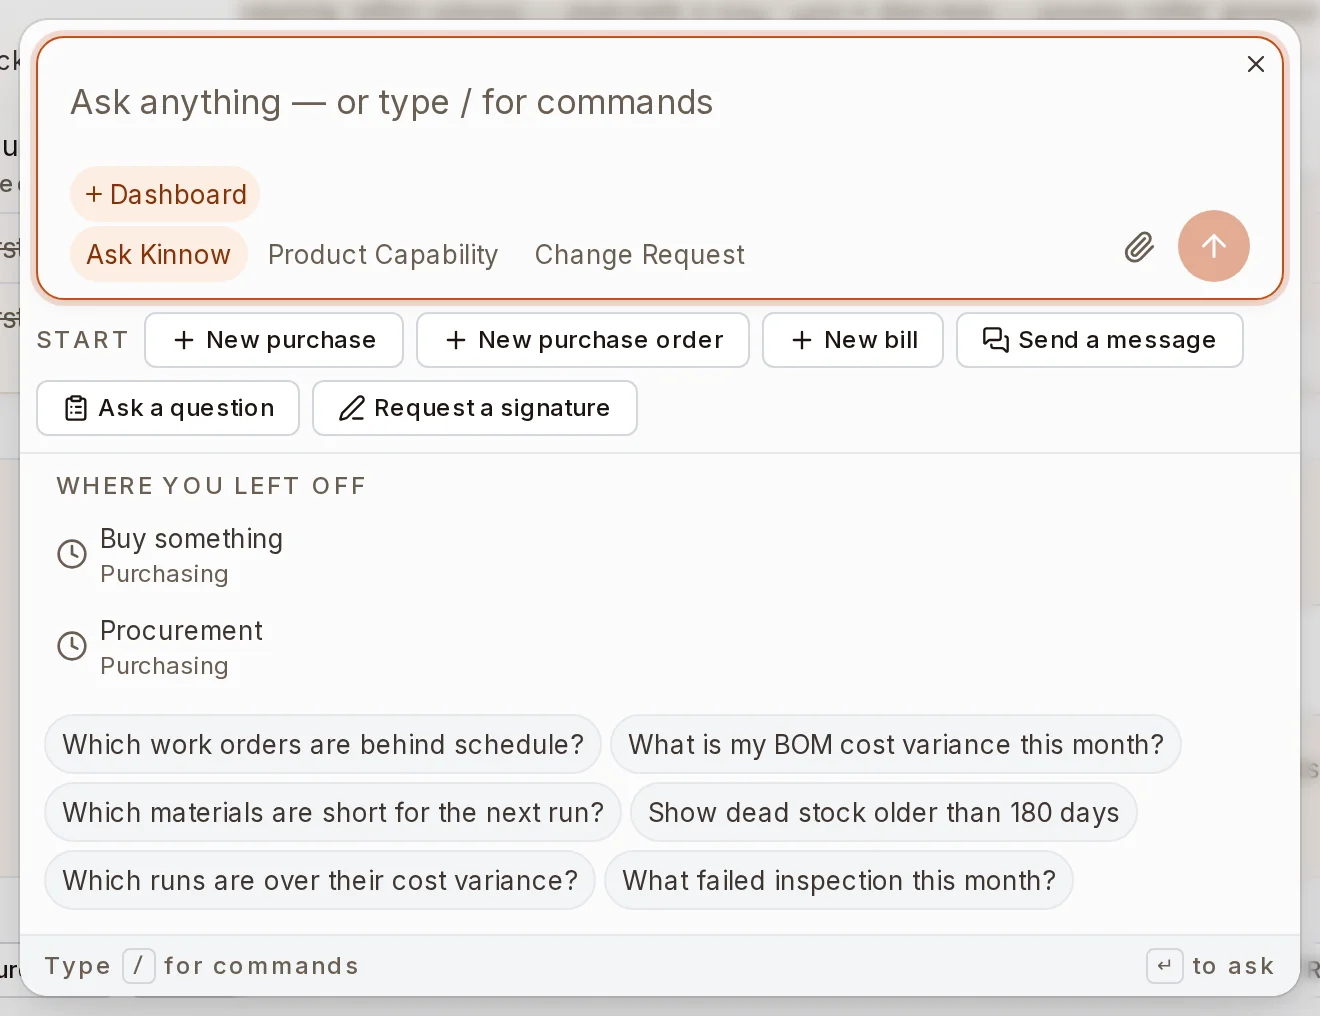Ask about BOM cost variance this month
This screenshot has height=1016, width=1320.
point(896,744)
